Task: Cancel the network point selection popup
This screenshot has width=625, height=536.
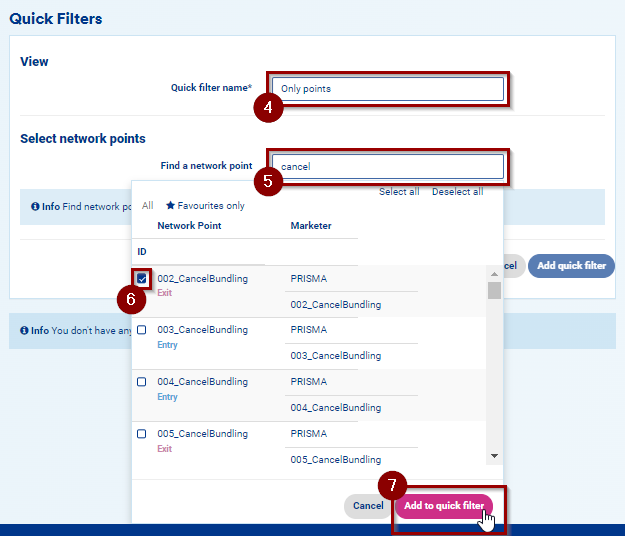Action: point(368,506)
